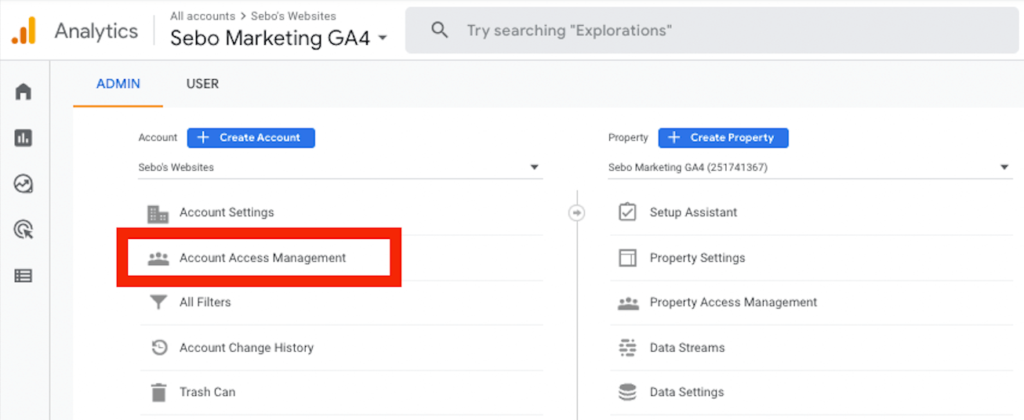Image resolution: width=1024 pixels, height=420 pixels.
Task: Click the arrow circle between columns
Action: (x=577, y=213)
